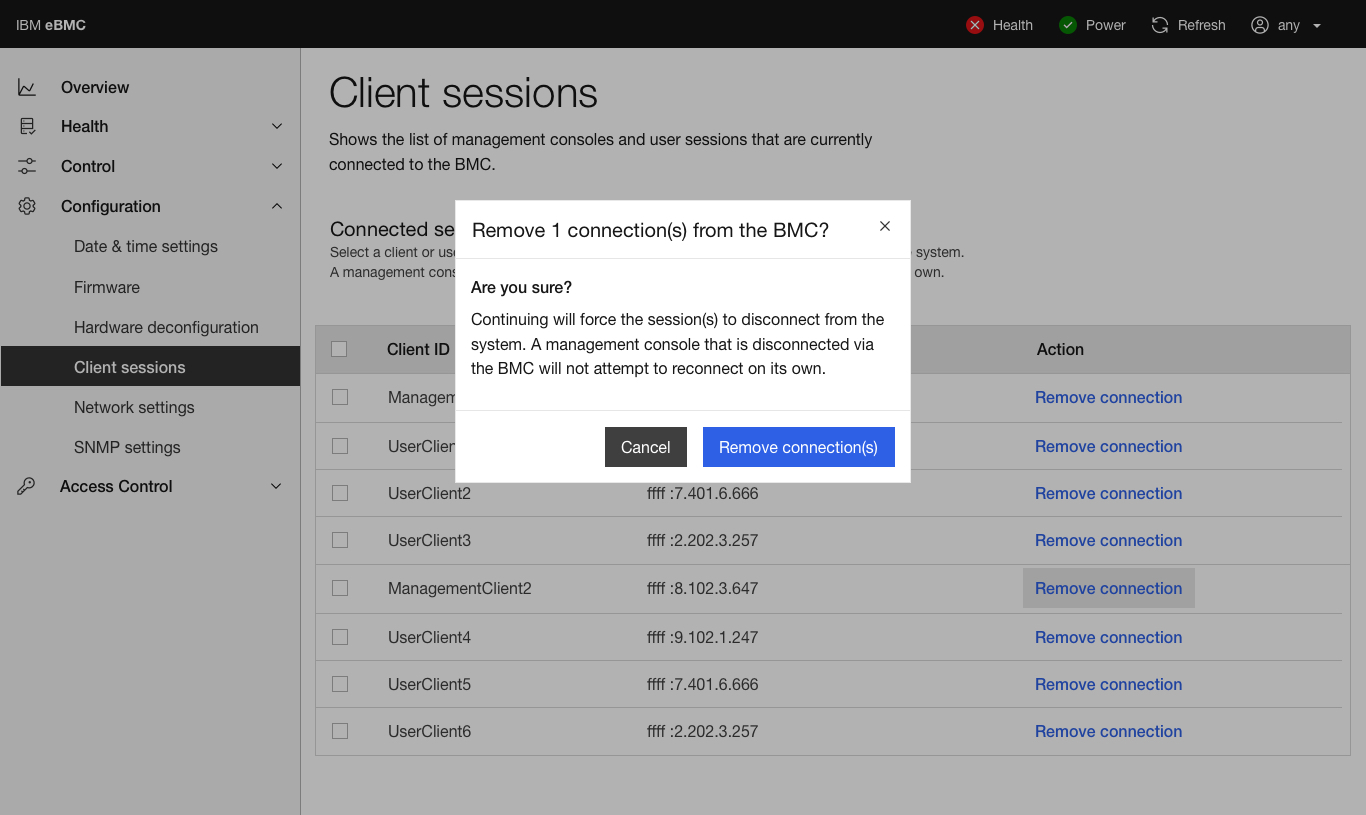
Task: Click the Refresh icon in top bar
Action: tap(1160, 25)
